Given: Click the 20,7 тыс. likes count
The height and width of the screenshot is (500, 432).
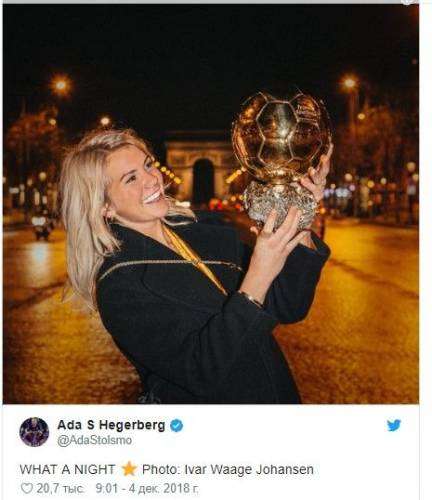Looking at the screenshot, I should pyautogui.click(x=60, y=489).
